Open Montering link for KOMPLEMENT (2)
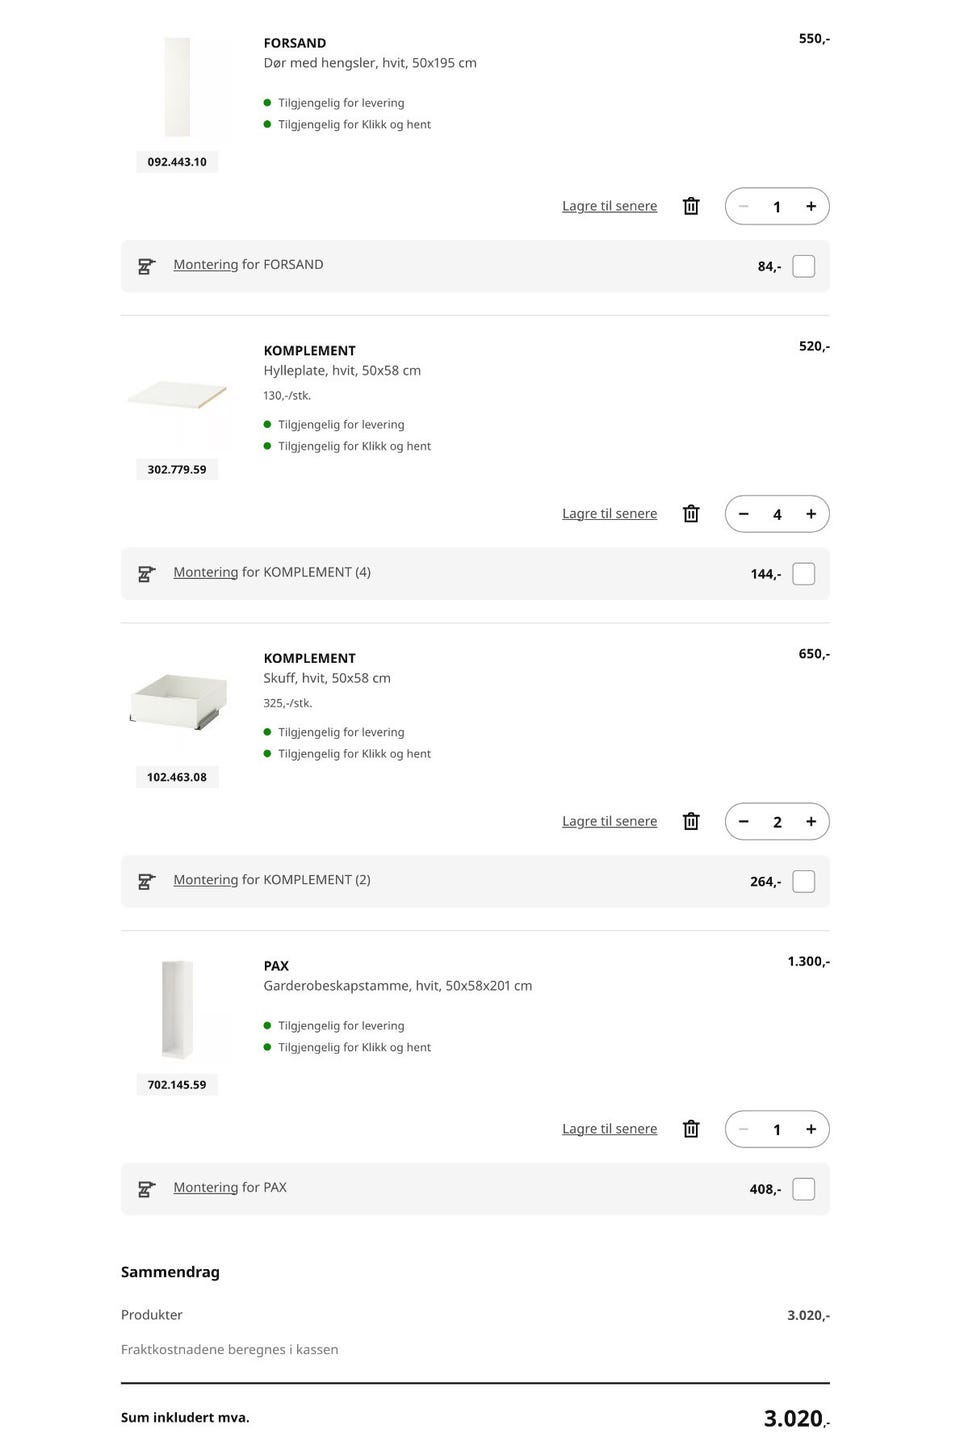This screenshot has height=1446, width=960. [x=205, y=880]
